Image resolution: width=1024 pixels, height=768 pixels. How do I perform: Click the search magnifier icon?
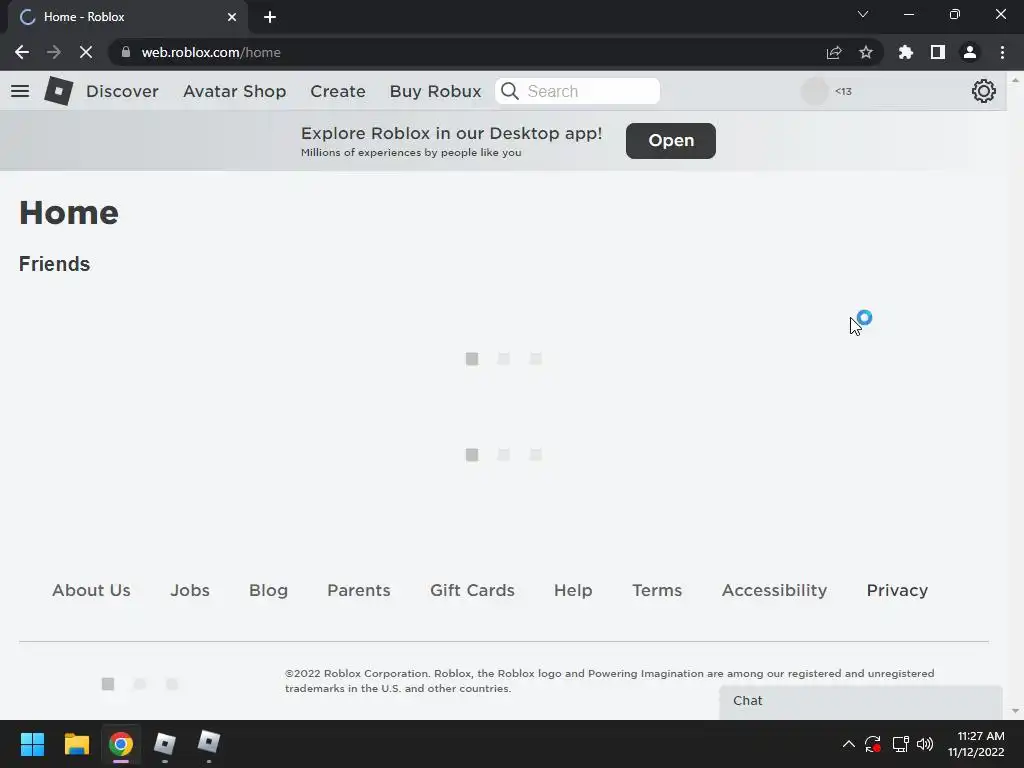pos(510,91)
